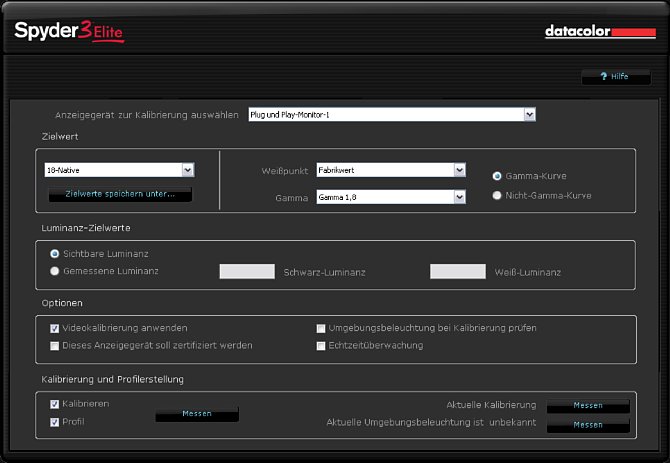The image size is (670, 463).
Task: Uncheck the Kalibrieren checkbox
Action: click(x=55, y=404)
